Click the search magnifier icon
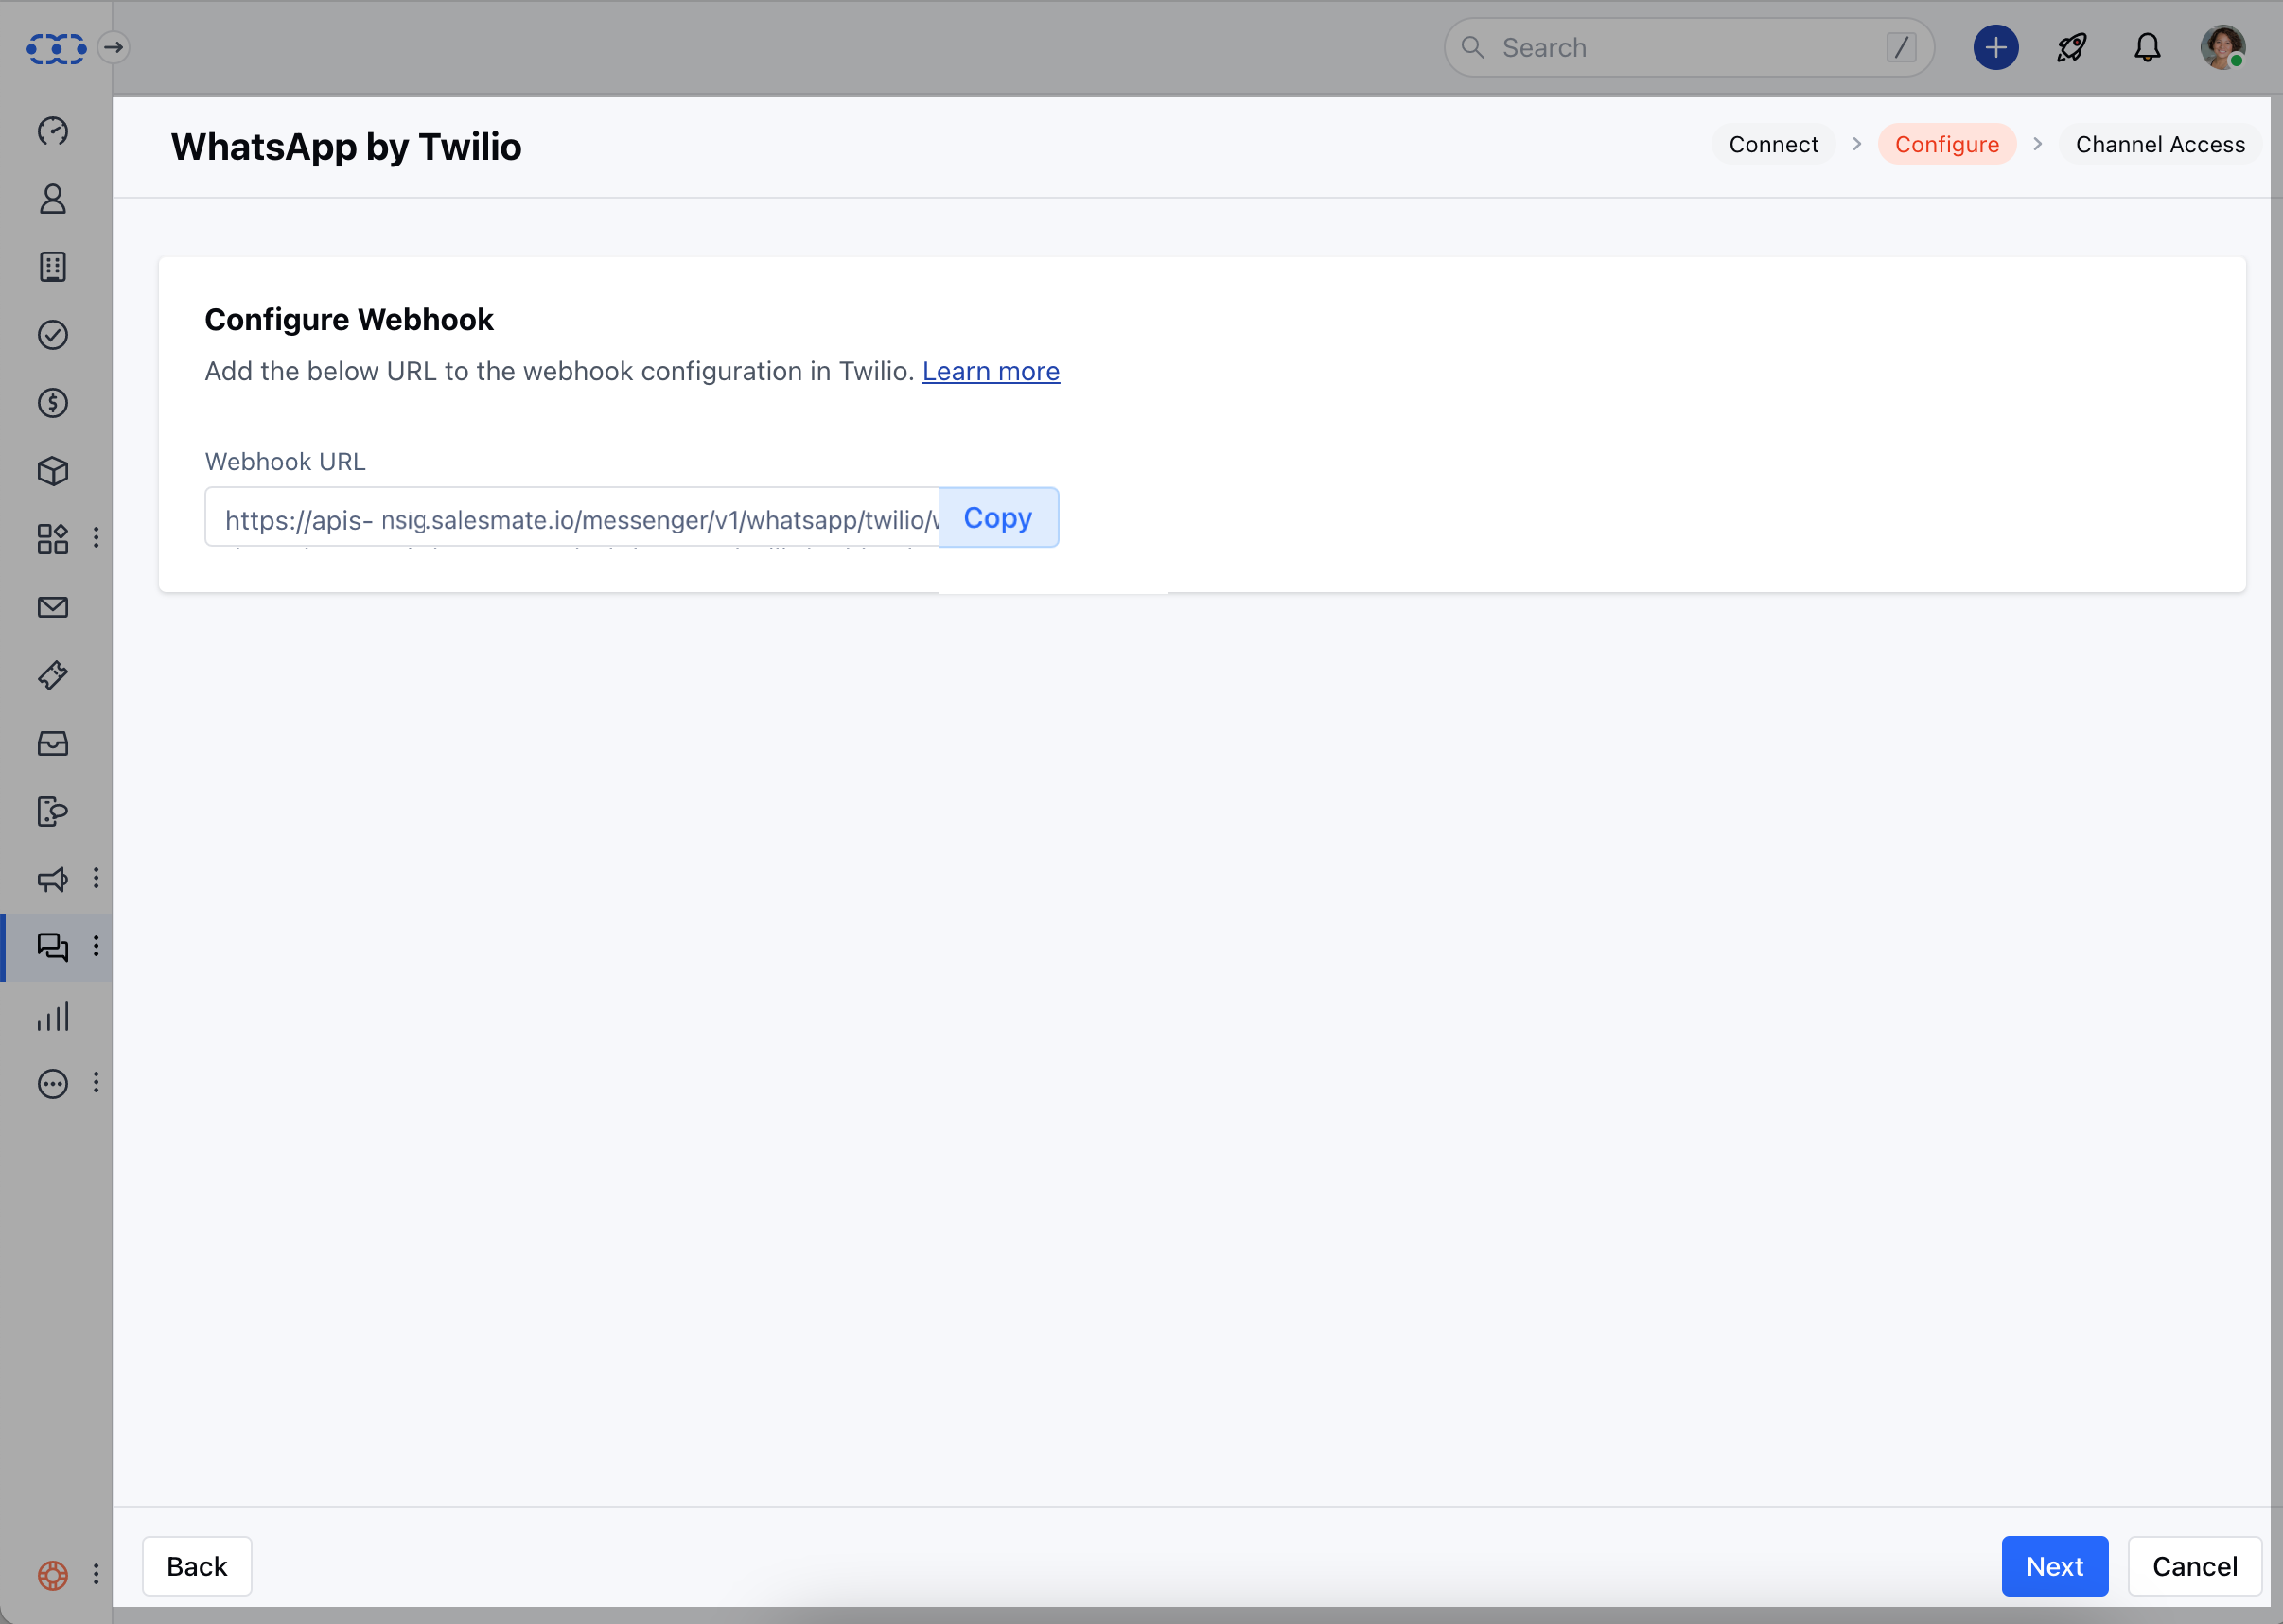Screen dimensions: 2283x1624 (x=1472, y=47)
